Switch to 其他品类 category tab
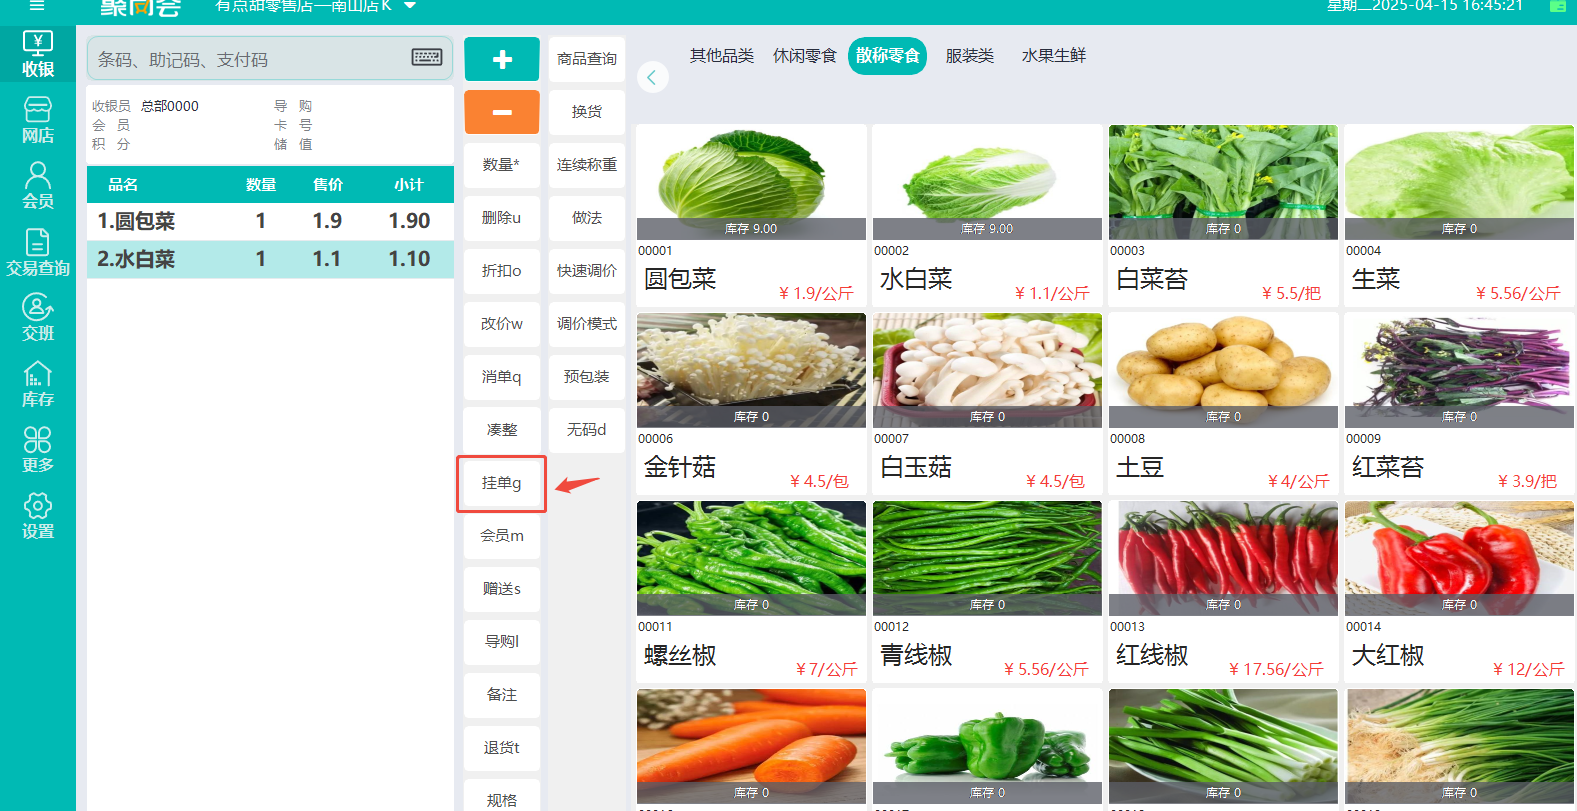The image size is (1577, 811). click(x=722, y=56)
